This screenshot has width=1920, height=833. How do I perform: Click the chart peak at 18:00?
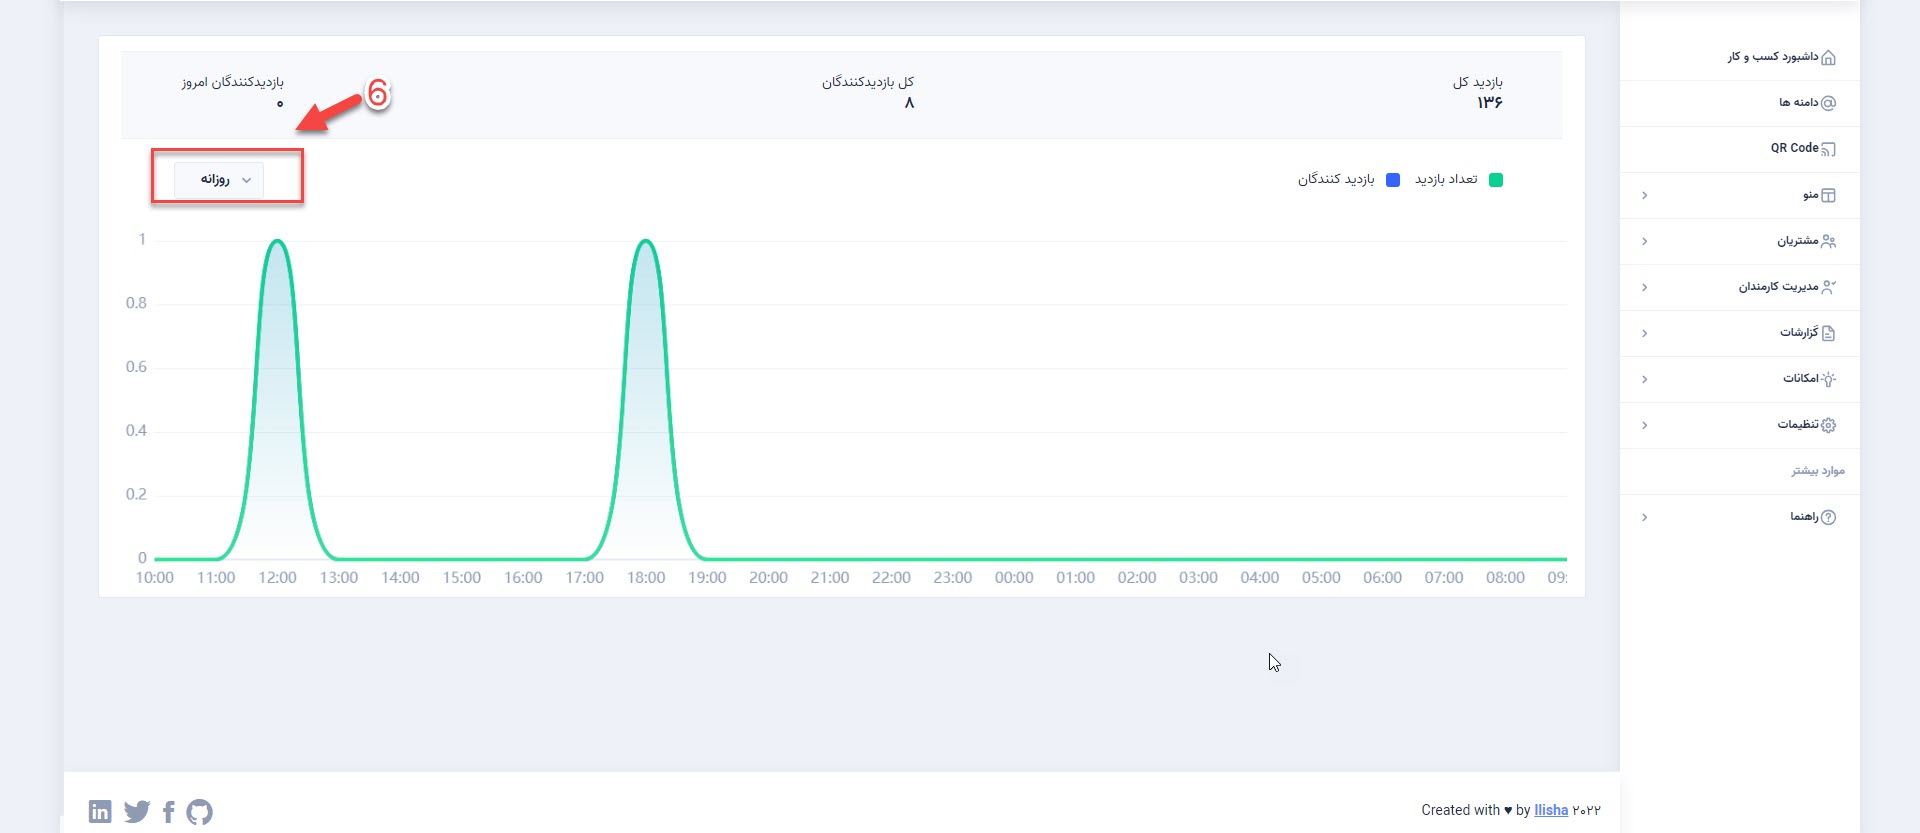646,241
